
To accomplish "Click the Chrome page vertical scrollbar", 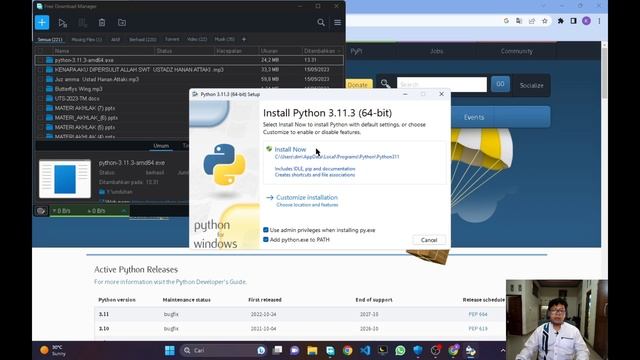I will tap(604, 73).
